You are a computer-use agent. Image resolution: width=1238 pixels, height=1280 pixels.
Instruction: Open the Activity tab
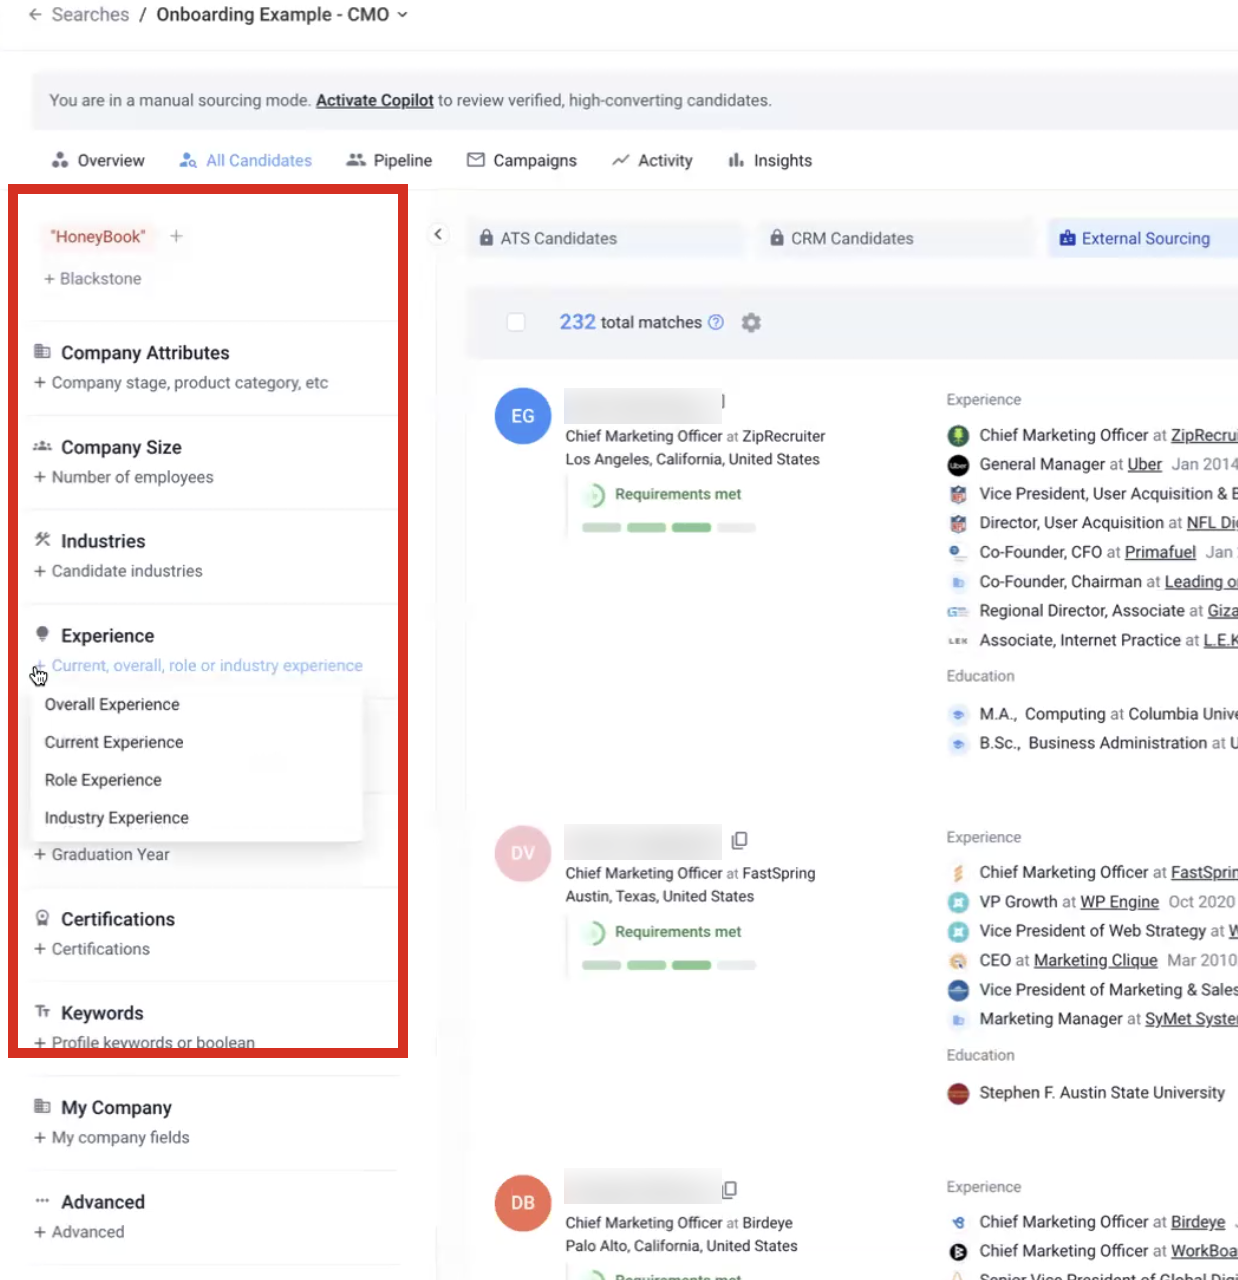pyautogui.click(x=652, y=160)
